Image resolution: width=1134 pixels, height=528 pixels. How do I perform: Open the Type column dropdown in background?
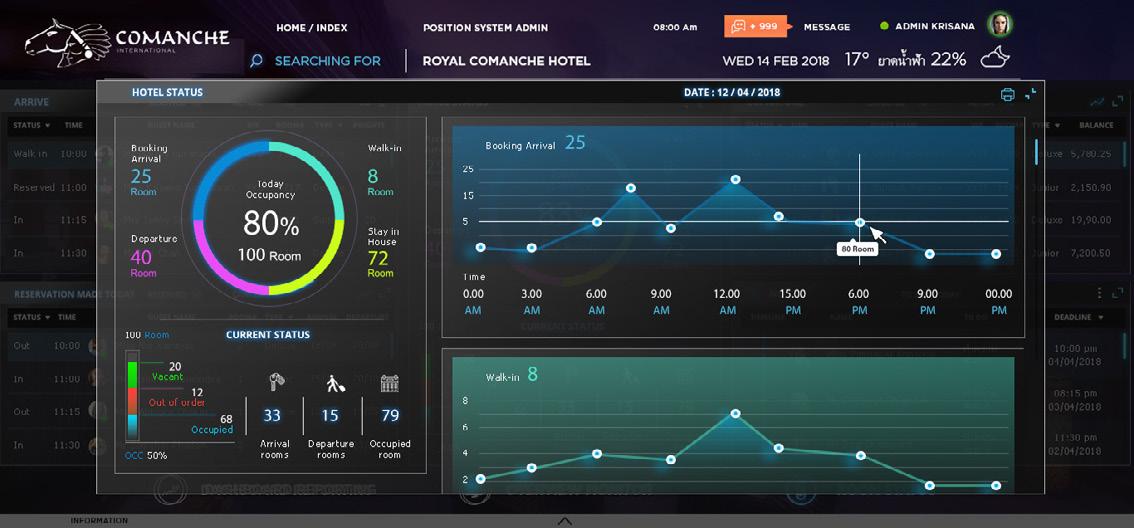tap(1044, 125)
